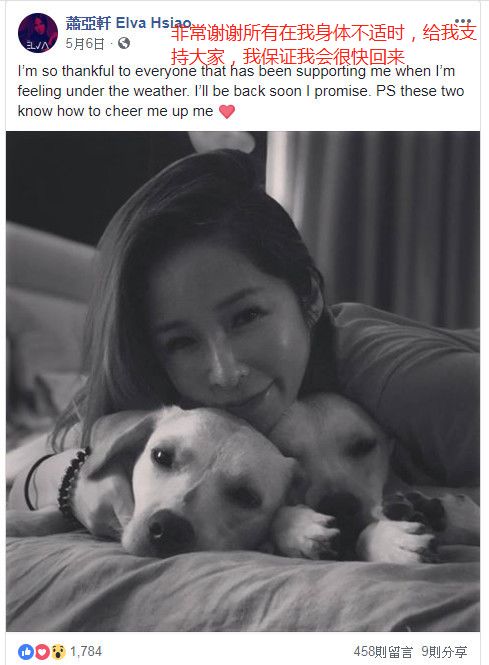Open the 蕭亞軒 Elva Hsiao page name

pyautogui.click(x=129, y=23)
